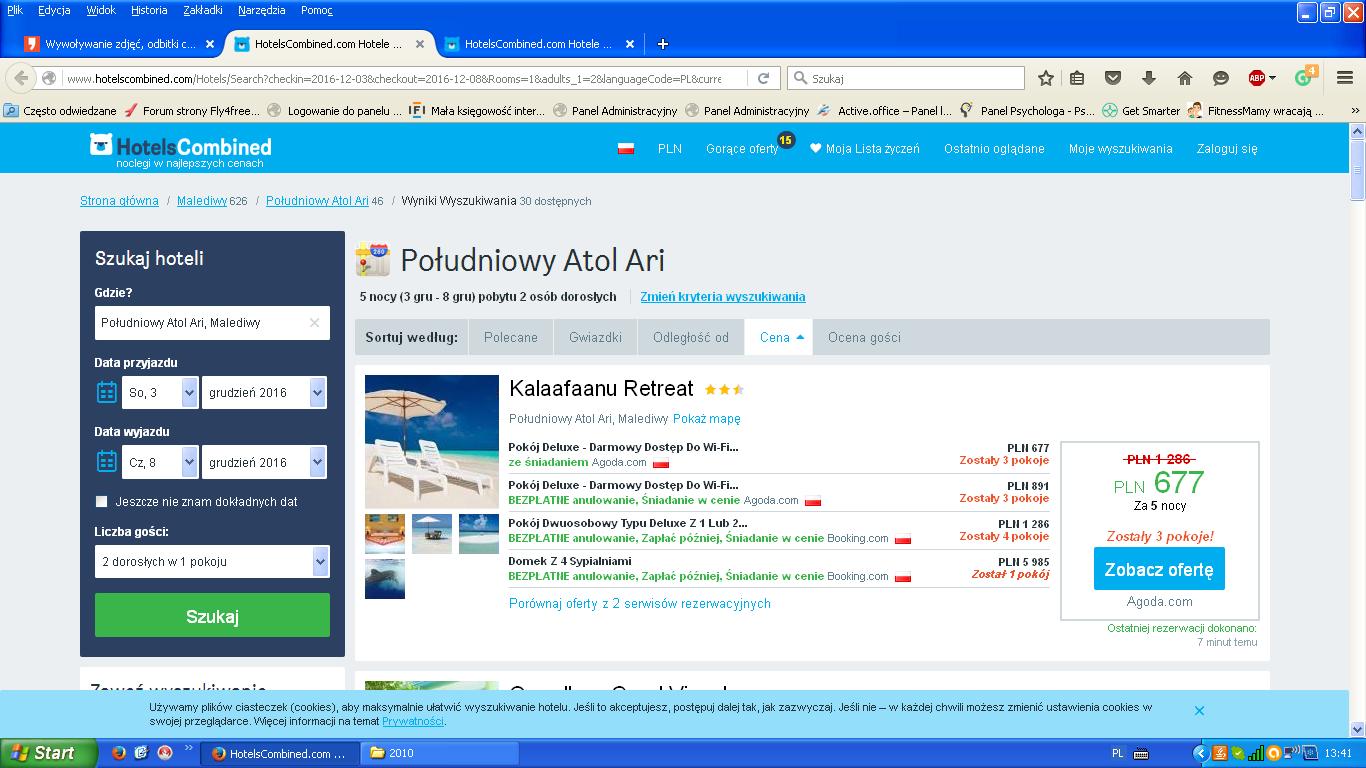Click the heart icon for Moja Lista życzeń

[815, 148]
